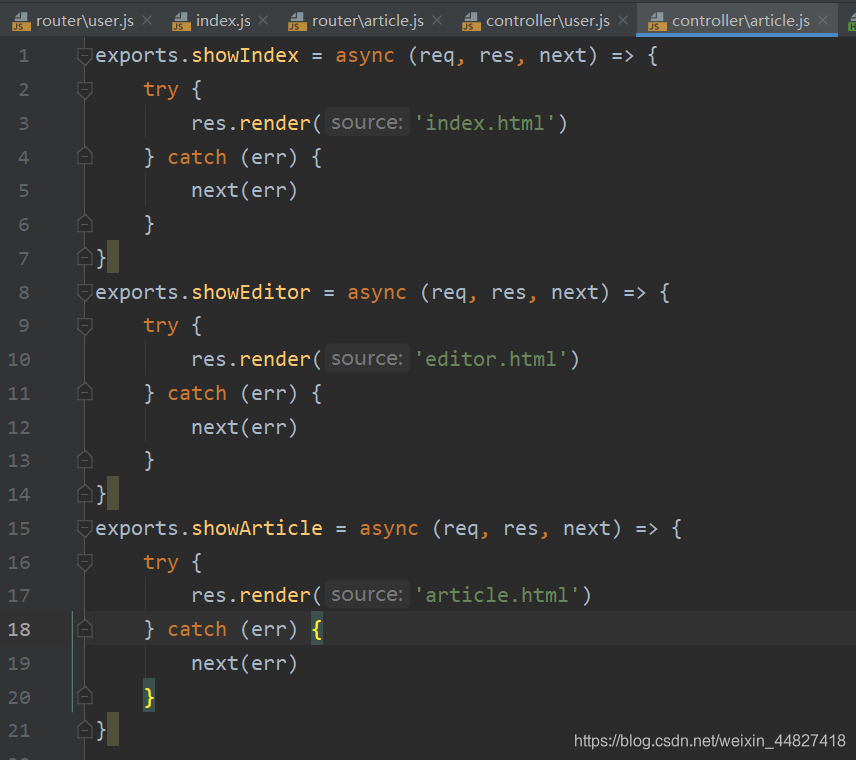
Task: Click the highlighted closing brace on line 20
Action: pos(149,697)
